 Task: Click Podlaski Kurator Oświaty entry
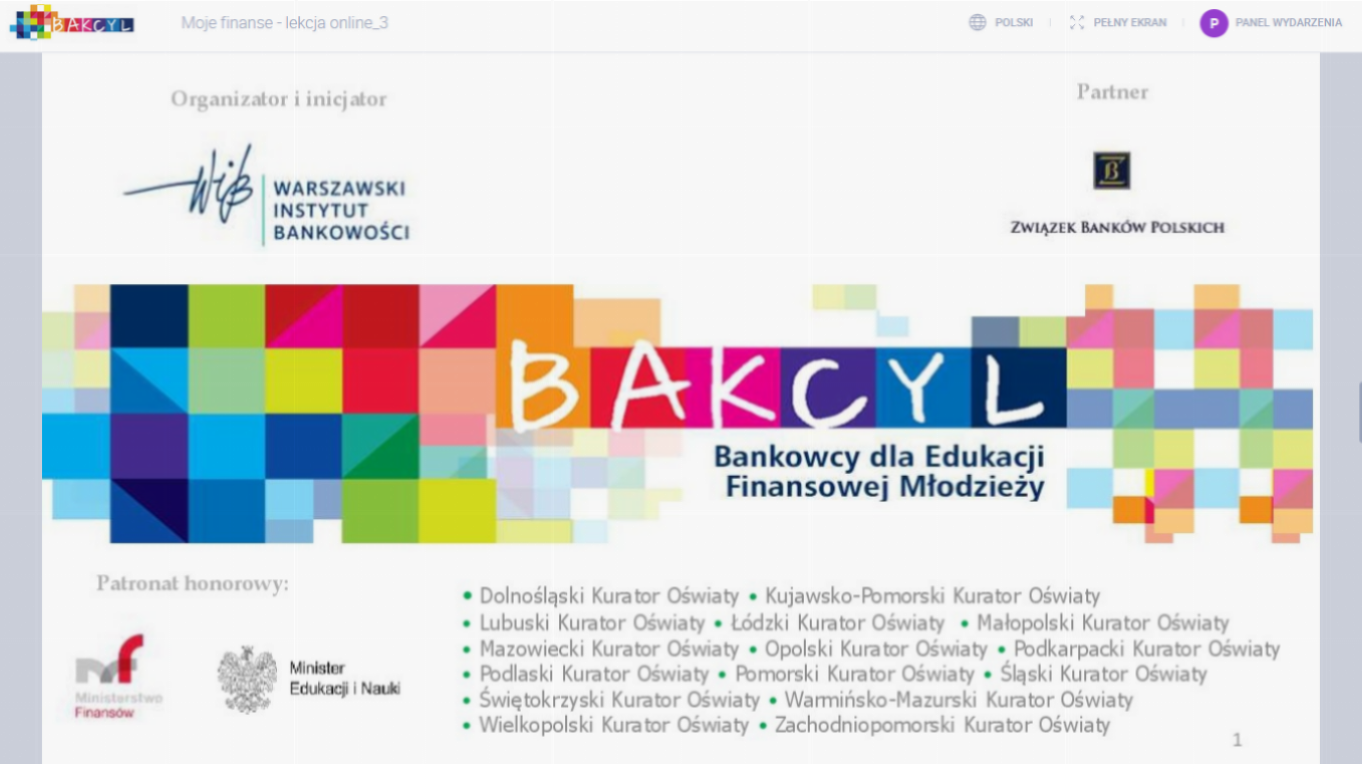[594, 674]
